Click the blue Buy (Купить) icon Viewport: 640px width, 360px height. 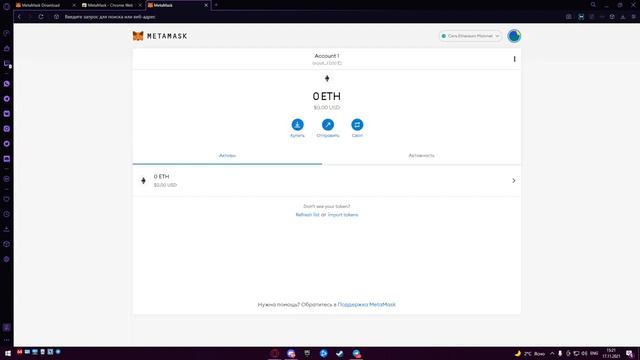pyautogui.click(x=298, y=124)
